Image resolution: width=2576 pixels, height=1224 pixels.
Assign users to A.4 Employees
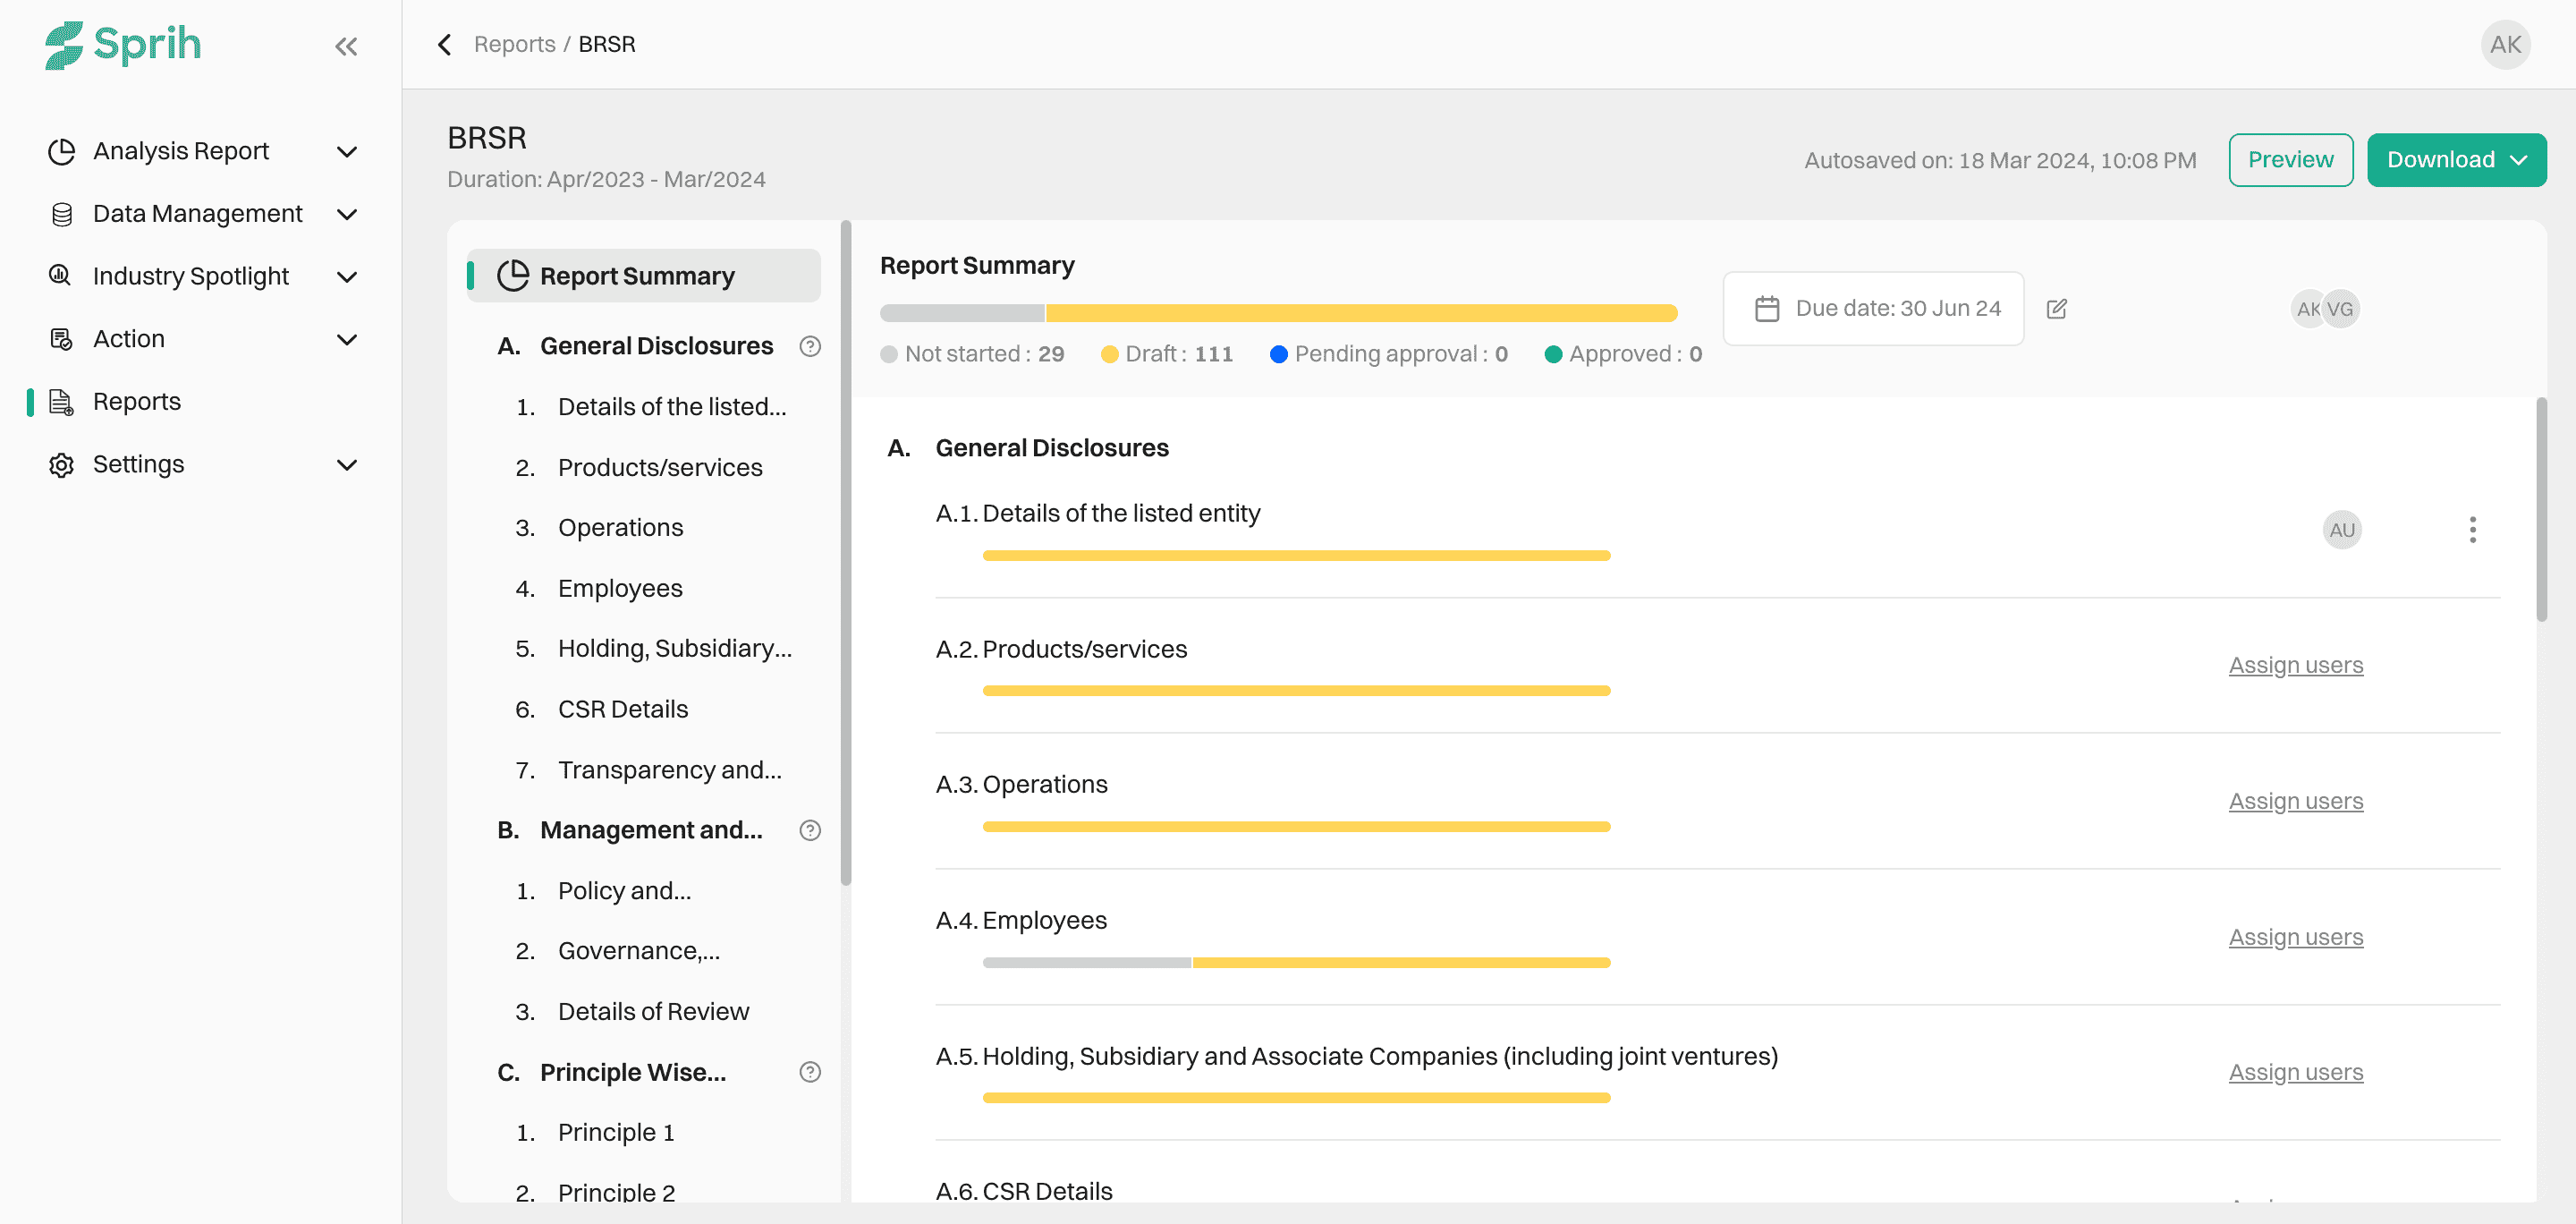(x=2295, y=937)
